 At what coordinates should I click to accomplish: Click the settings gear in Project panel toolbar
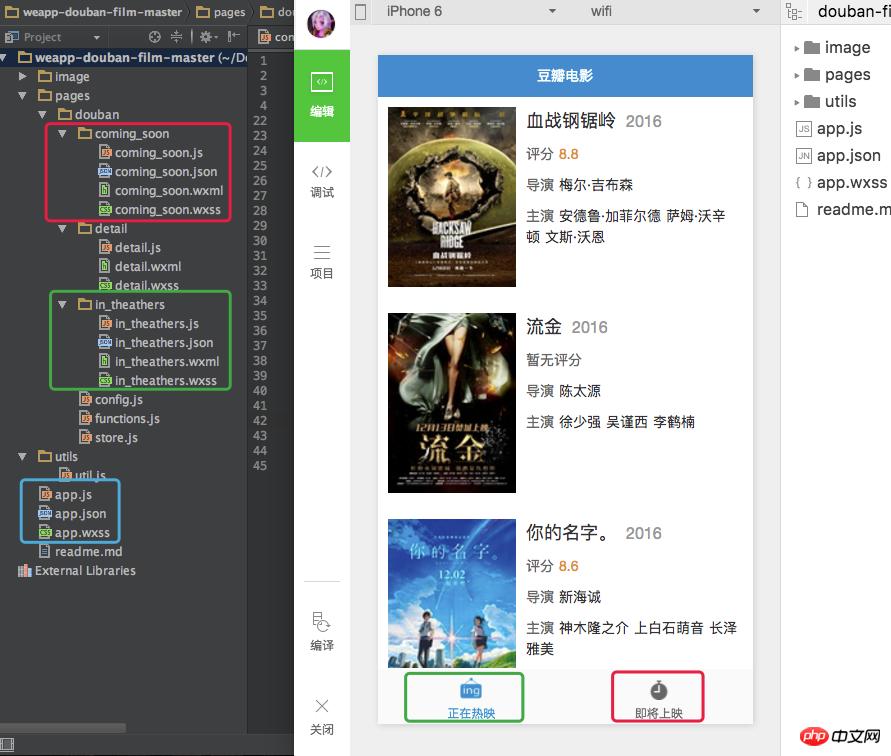pos(207,37)
